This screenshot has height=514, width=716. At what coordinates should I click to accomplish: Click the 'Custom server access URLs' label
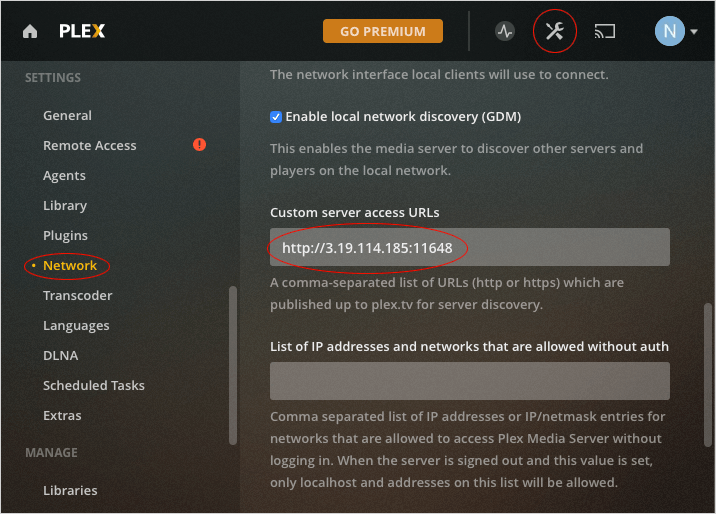coord(355,213)
